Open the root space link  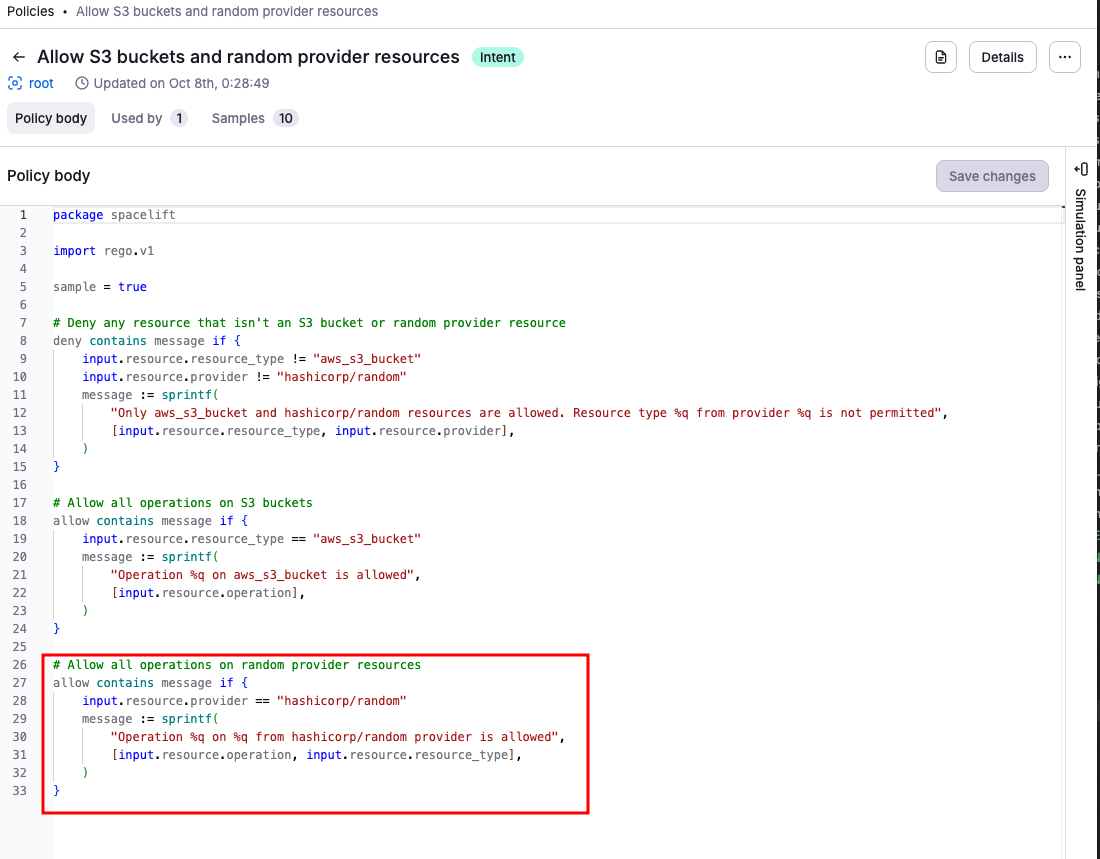point(41,83)
